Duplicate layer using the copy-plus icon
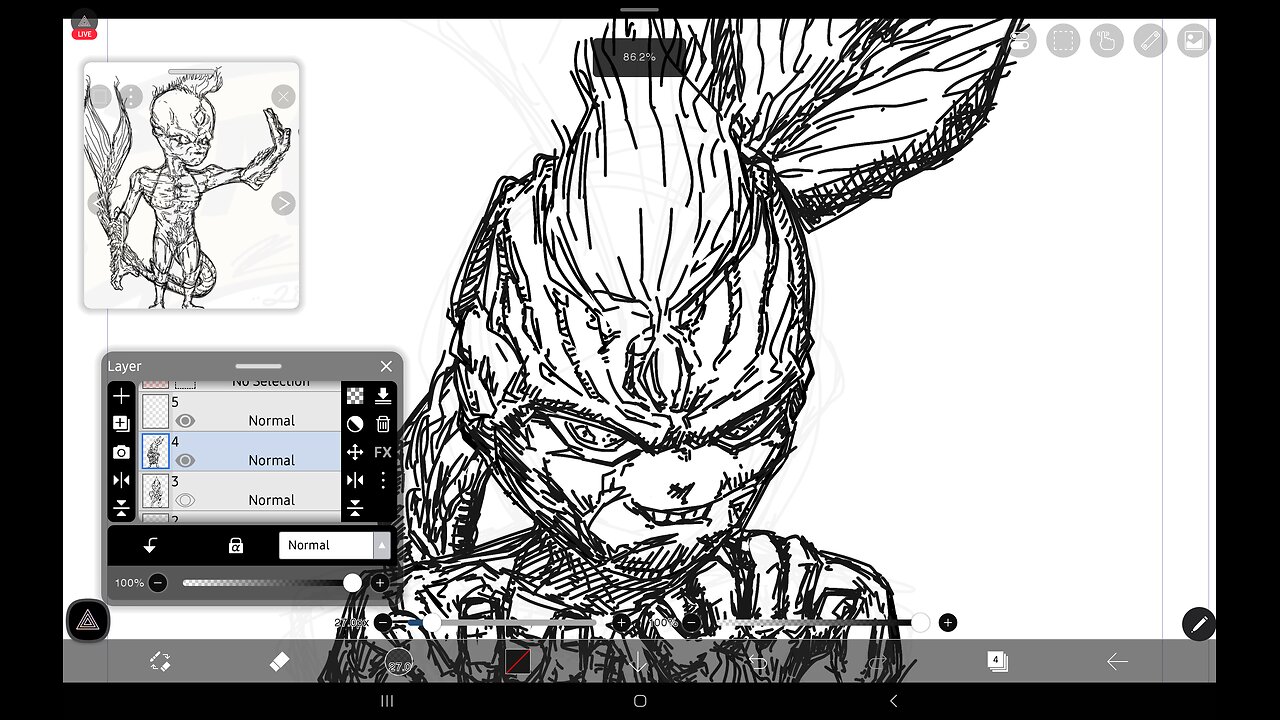 121,424
